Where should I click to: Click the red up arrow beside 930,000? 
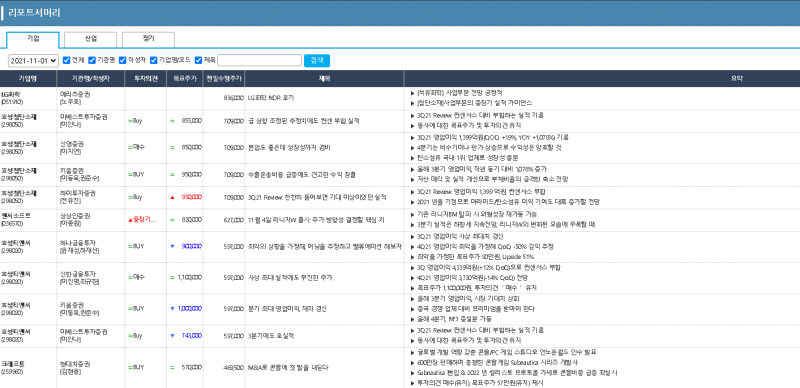click(x=172, y=197)
